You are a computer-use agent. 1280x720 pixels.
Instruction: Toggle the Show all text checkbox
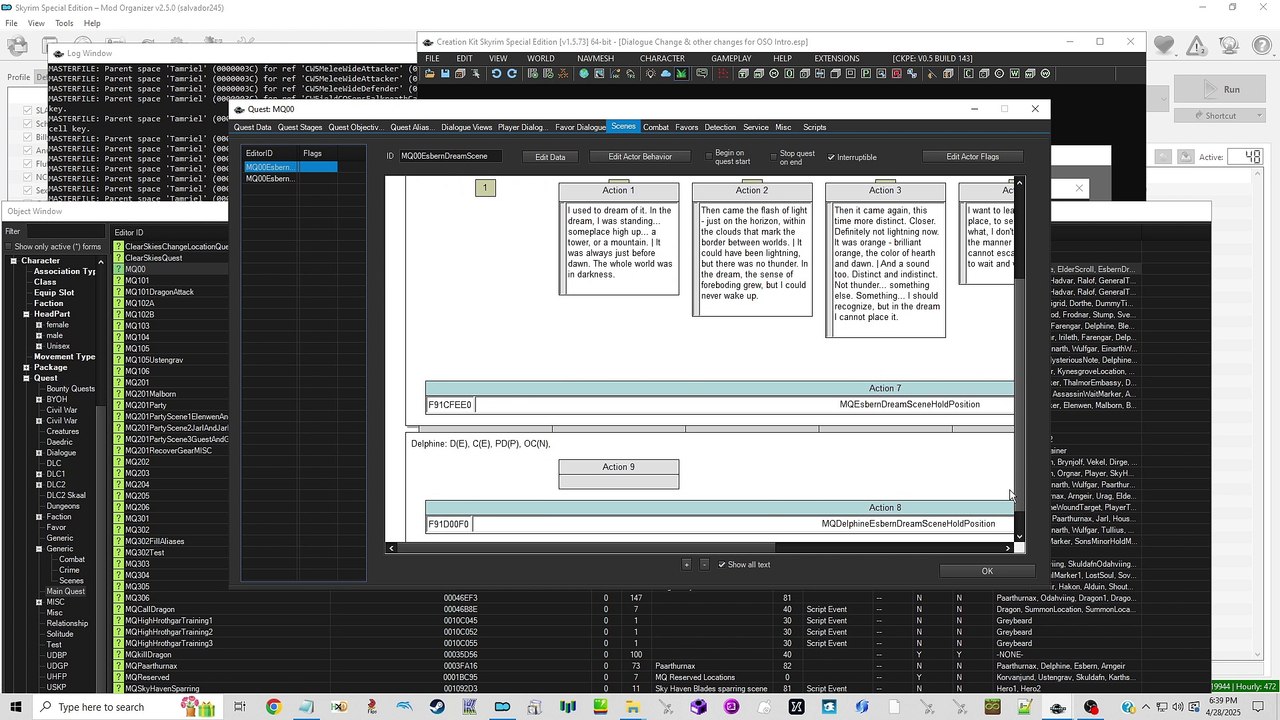click(x=722, y=565)
